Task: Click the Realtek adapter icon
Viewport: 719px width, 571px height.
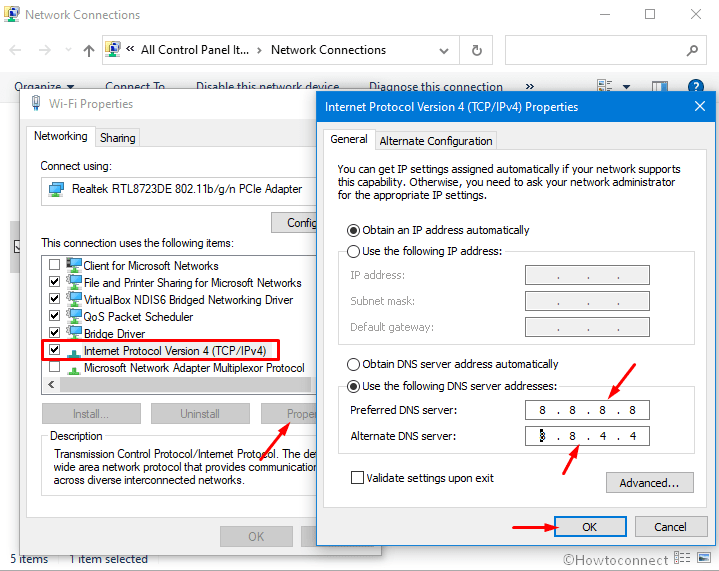Action: pos(56,189)
